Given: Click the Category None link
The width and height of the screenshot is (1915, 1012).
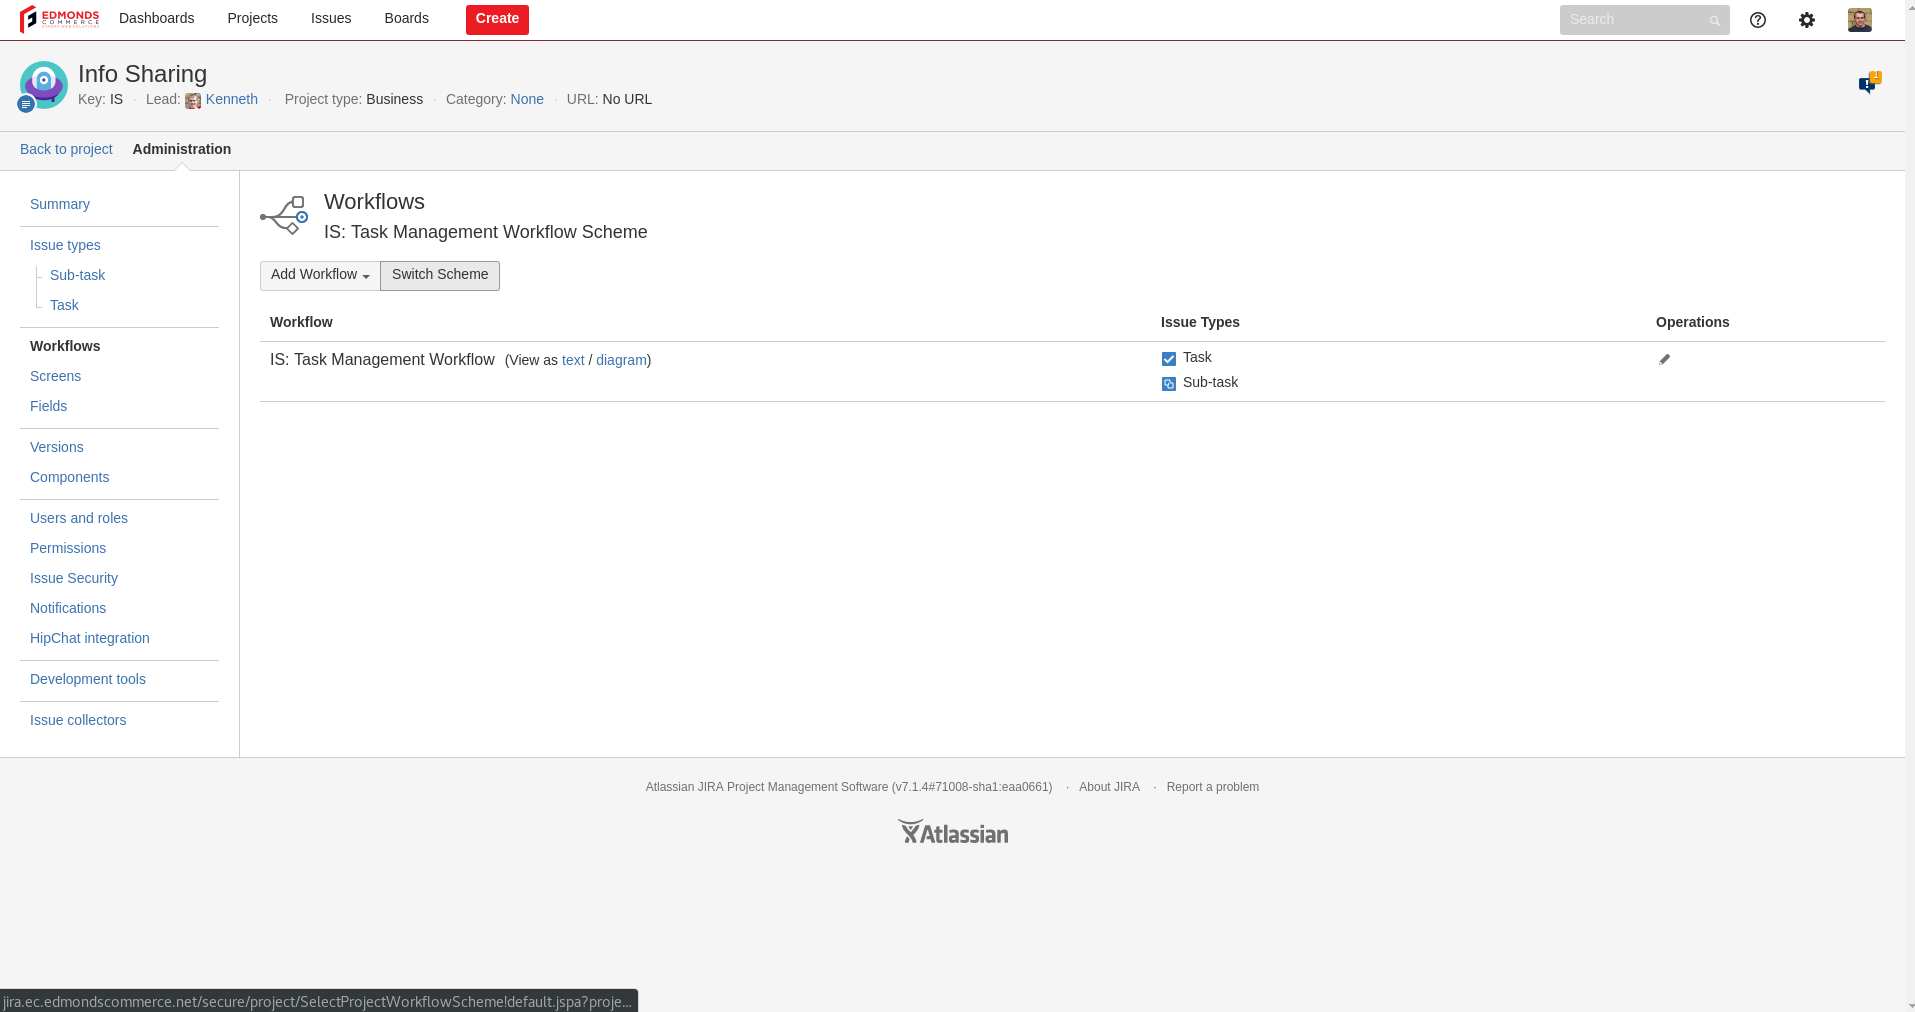Looking at the screenshot, I should pyautogui.click(x=527, y=99).
